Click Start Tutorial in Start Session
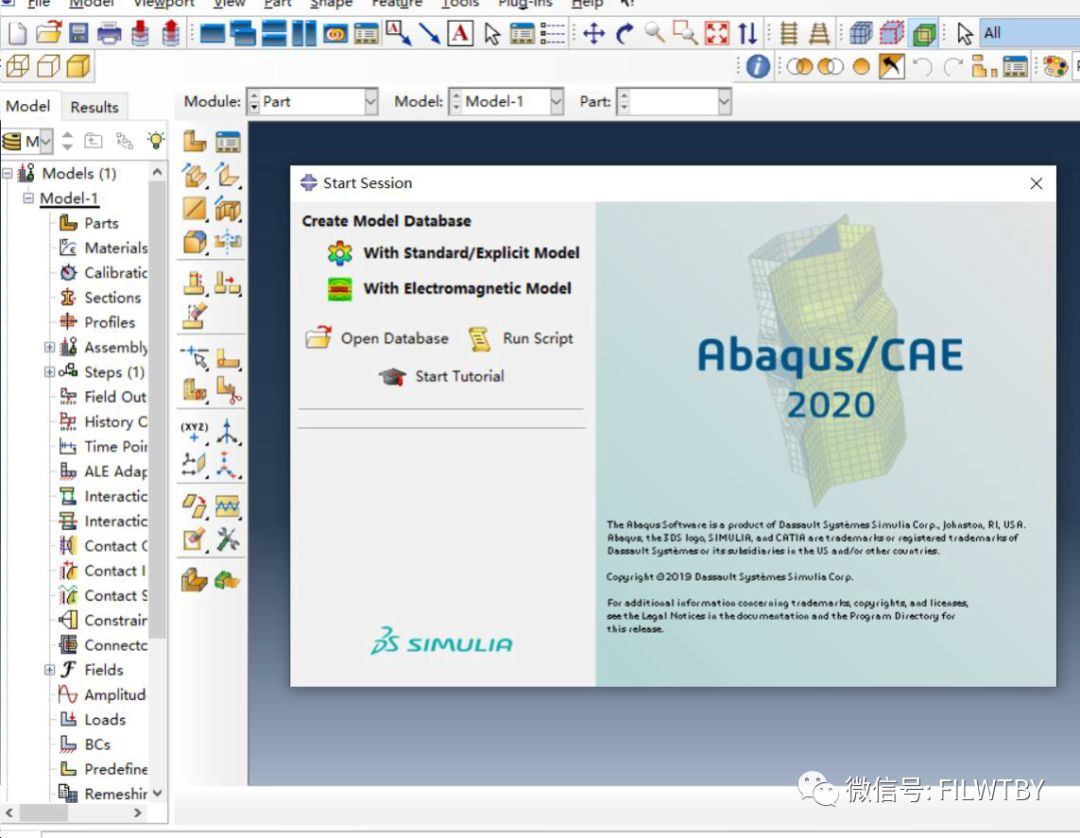The width and height of the screenshot is (1080, 838). pos(442,376)
